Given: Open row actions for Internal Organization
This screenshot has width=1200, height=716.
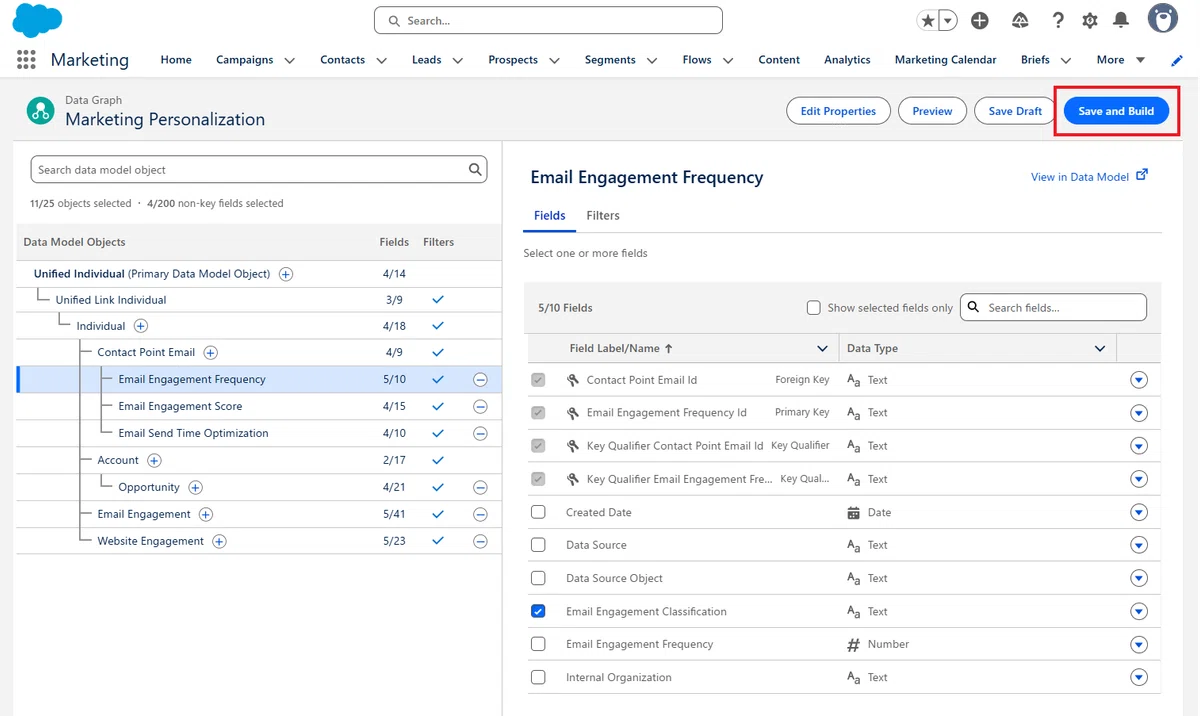Looking at the screenshot, I should click(1138, 677).
